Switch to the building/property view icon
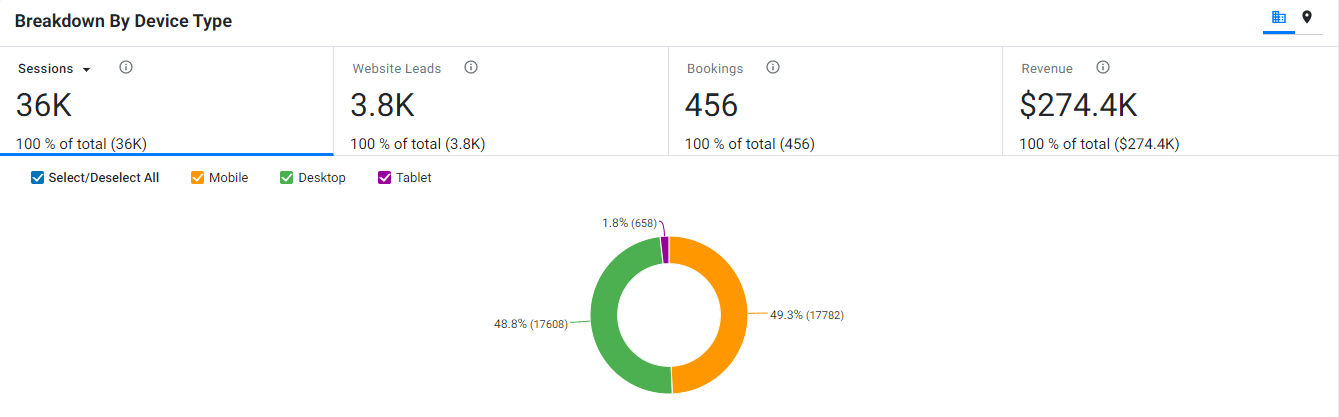The image size is (1339, 417). click(1278, 18)
